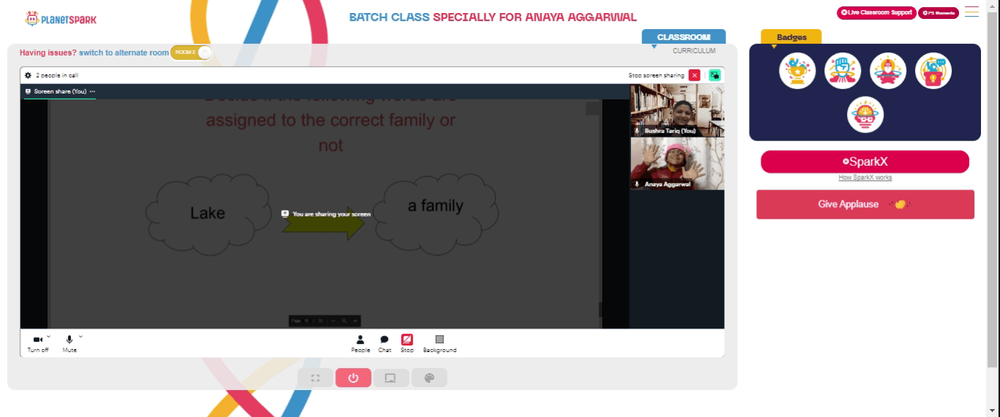Open Background effects option
The height and width of the screenshot is (417, 1000).
click(439, 344)
